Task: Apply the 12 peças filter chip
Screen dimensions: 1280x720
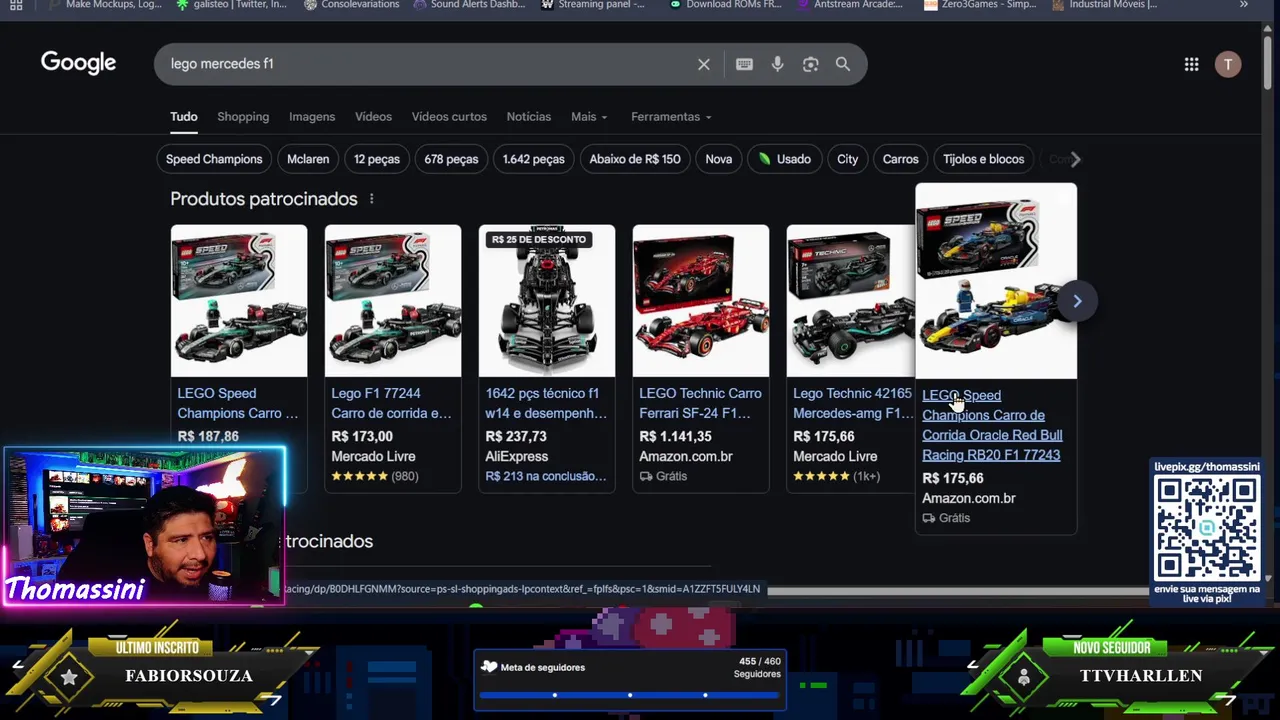Action: click(x=376, y=159)
